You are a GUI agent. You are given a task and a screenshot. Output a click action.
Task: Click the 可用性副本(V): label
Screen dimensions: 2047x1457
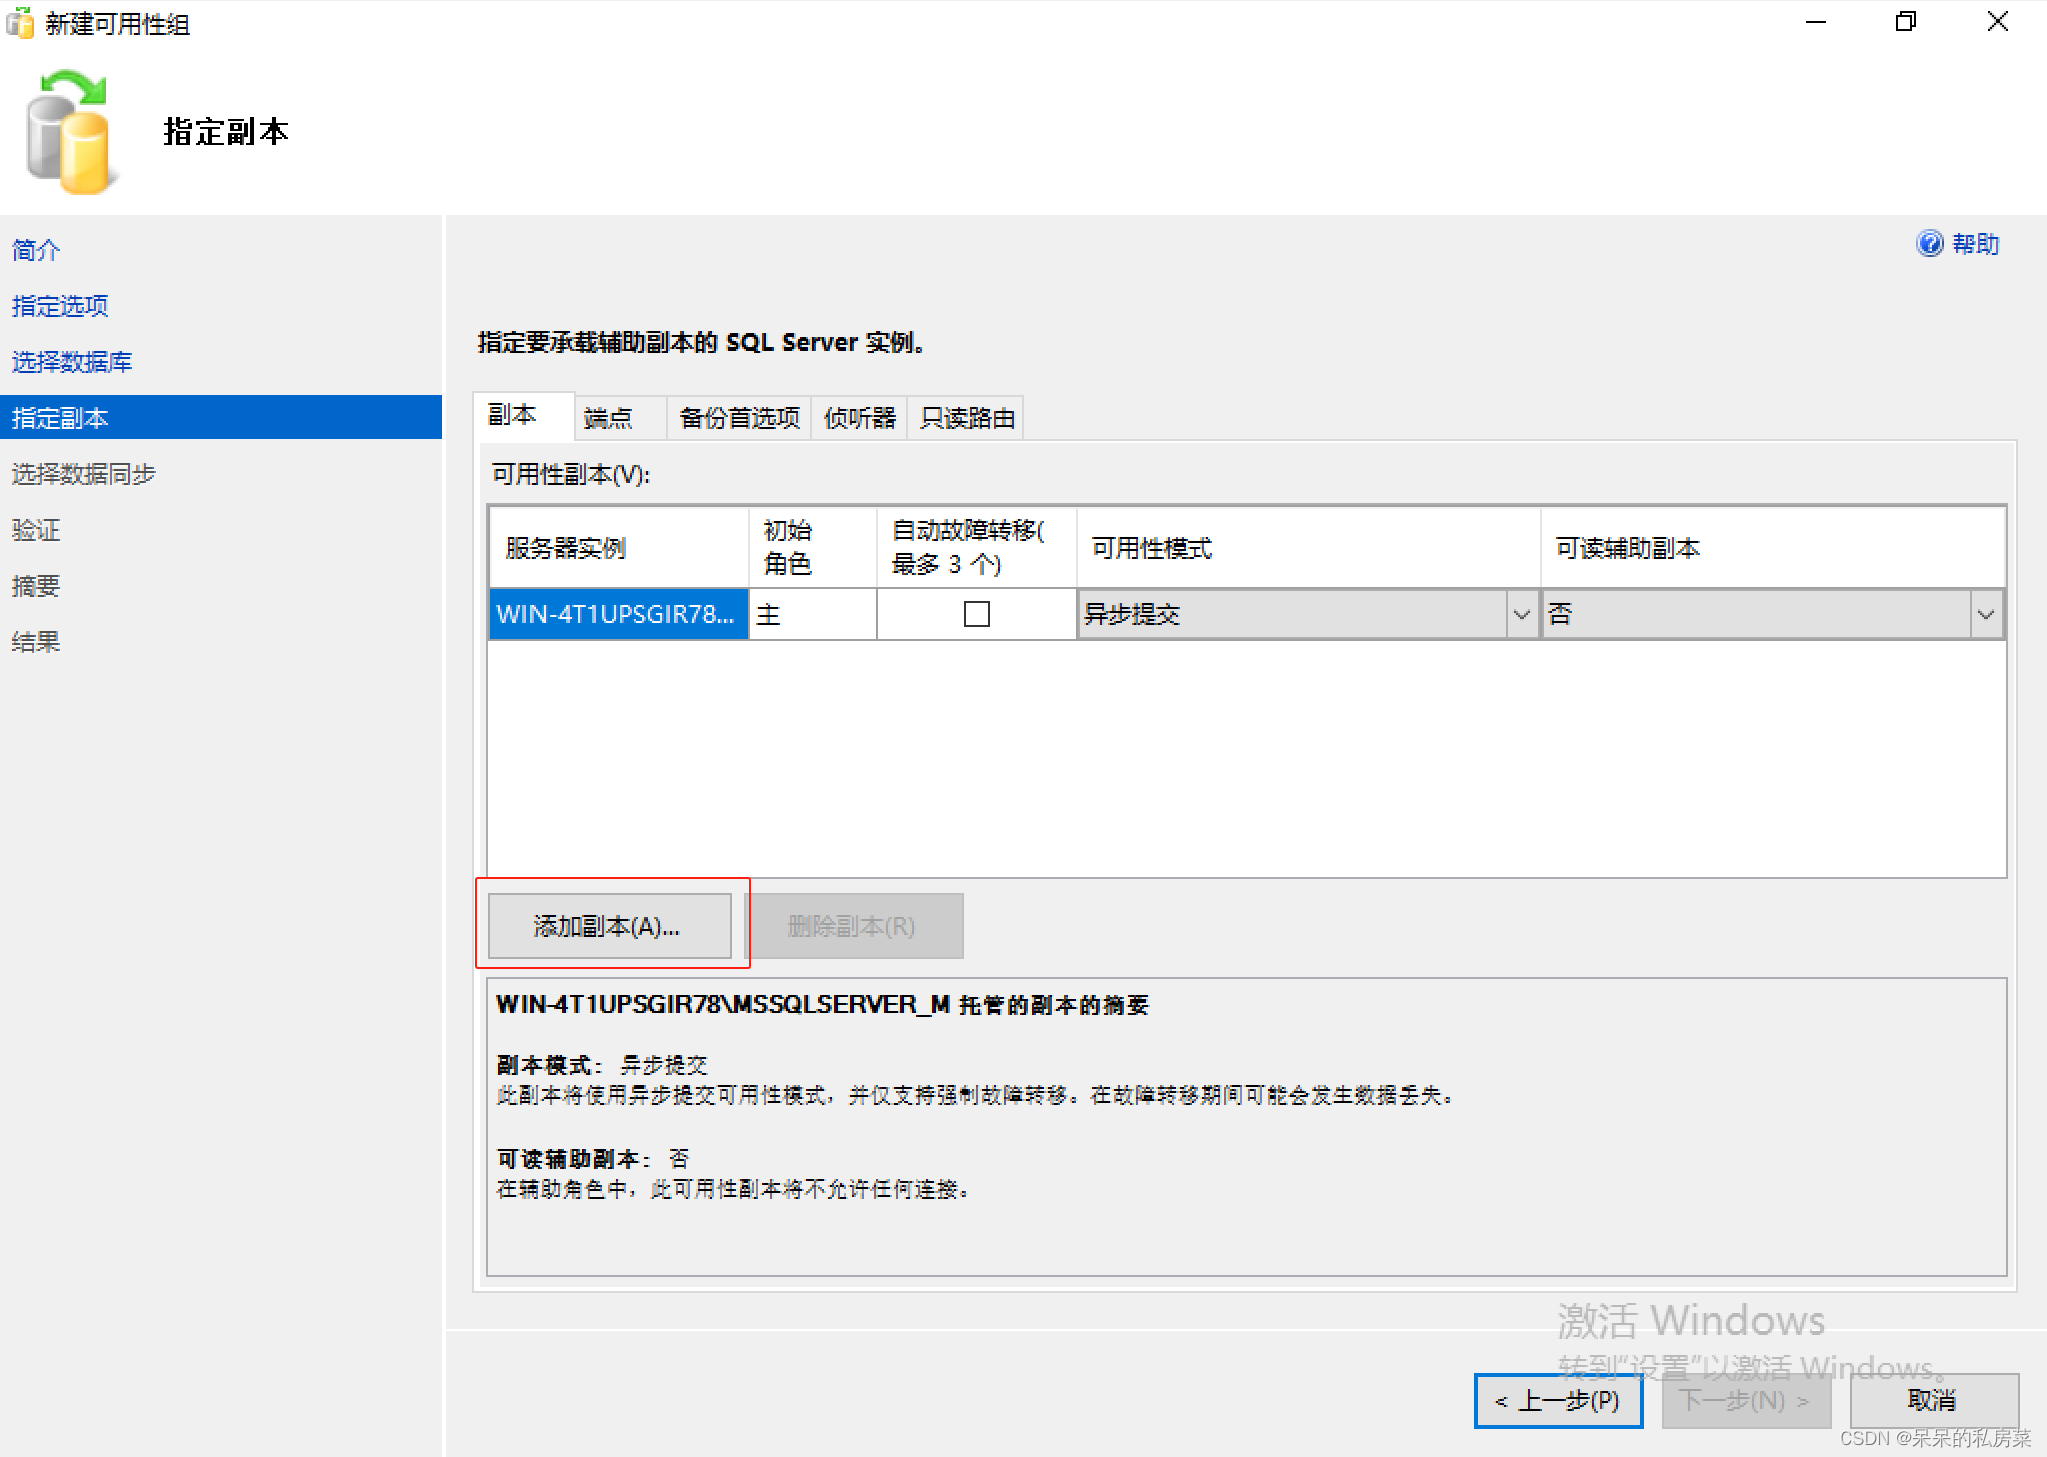pos(571,474)
